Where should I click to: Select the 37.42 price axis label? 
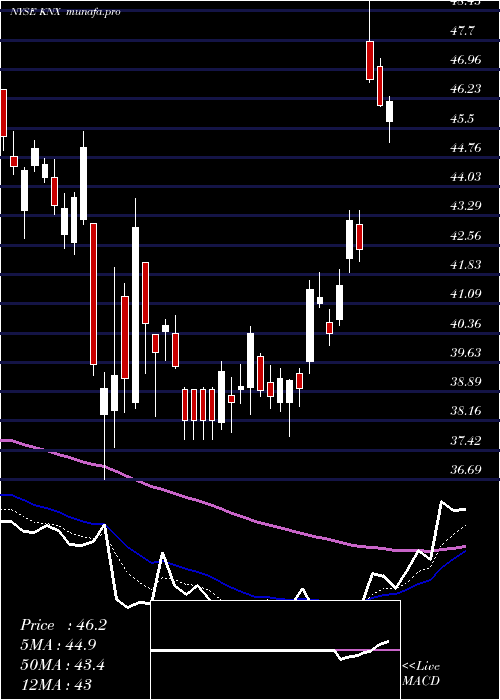tap(467, 441)
